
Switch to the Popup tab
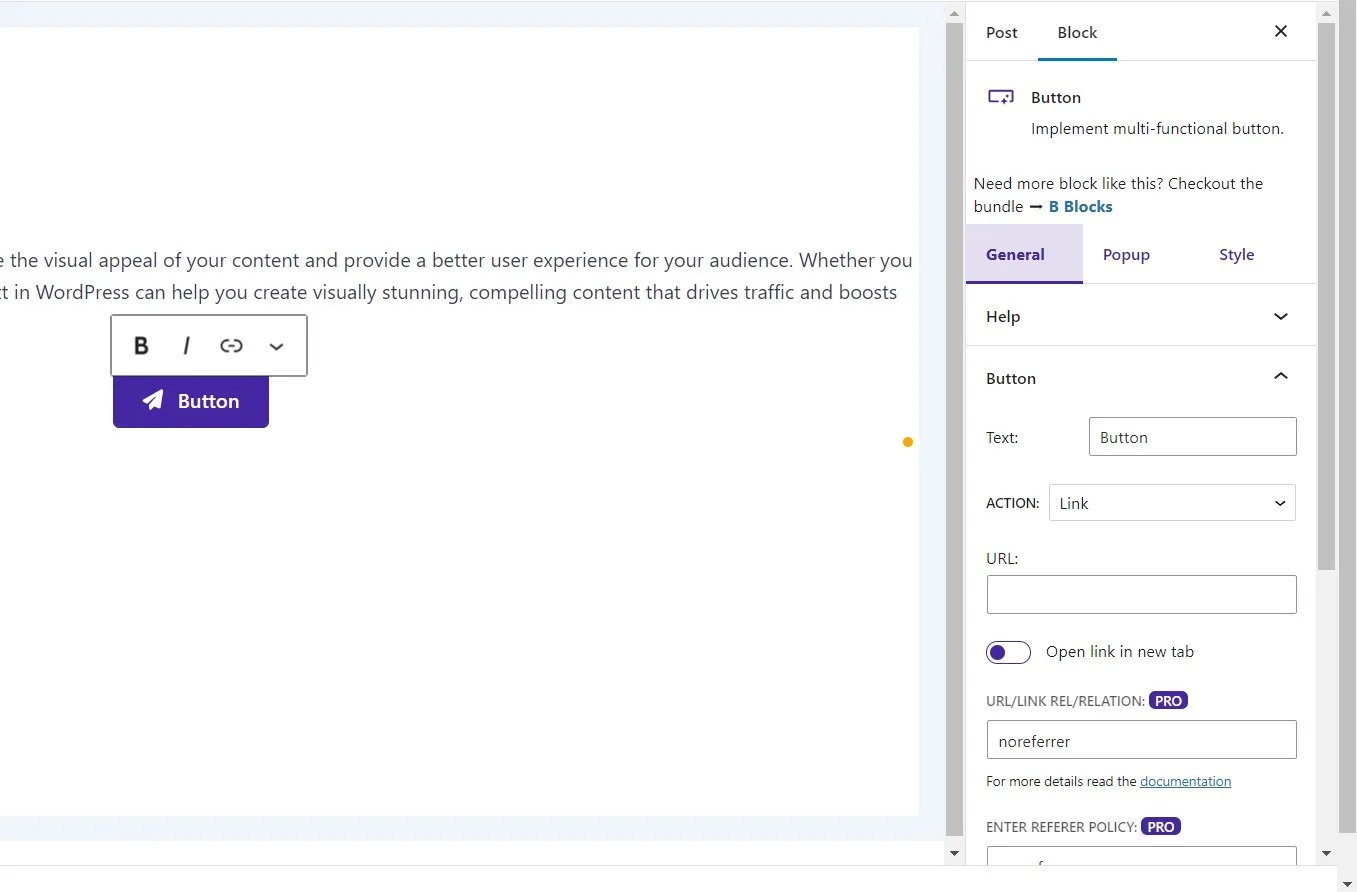tap(1126, 254)
